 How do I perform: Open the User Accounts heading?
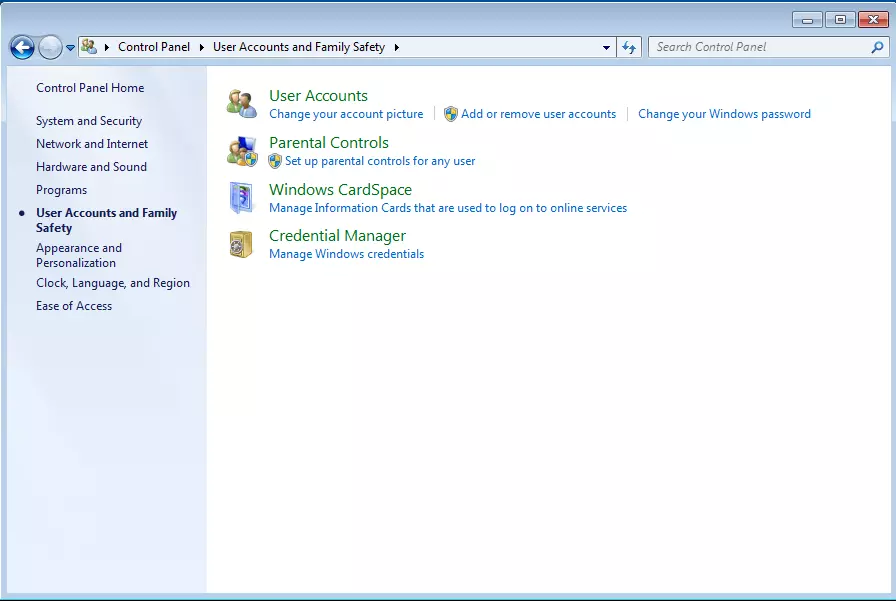(318, 96)
